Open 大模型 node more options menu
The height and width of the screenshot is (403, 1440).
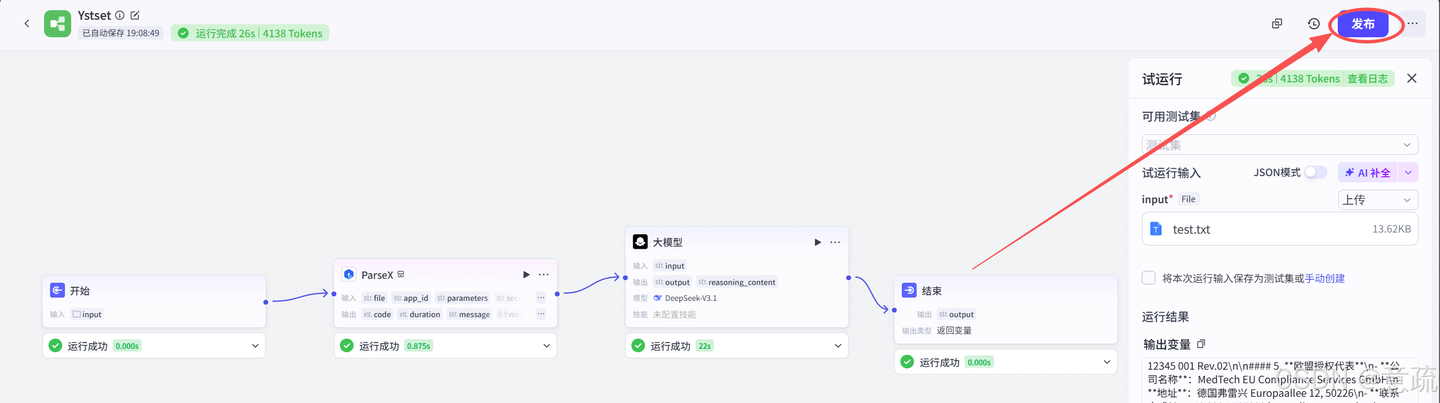point(835,242)
